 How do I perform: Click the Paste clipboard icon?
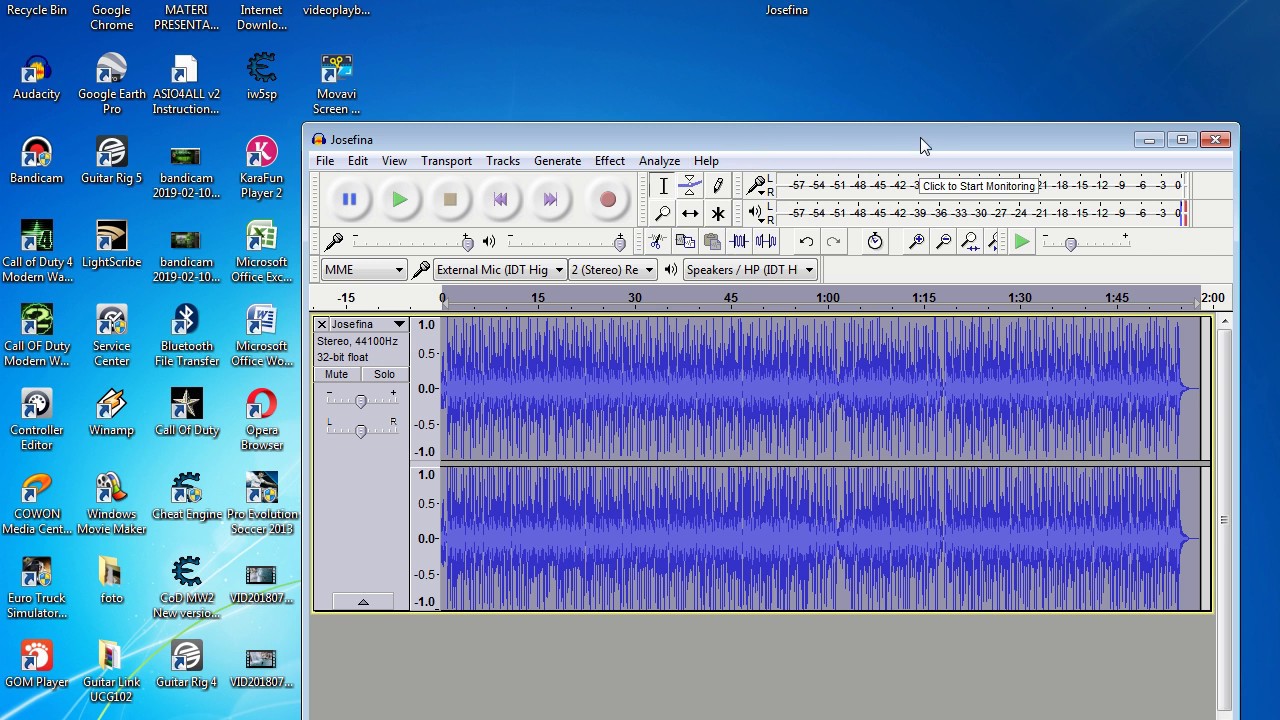(x=712, y=241)
